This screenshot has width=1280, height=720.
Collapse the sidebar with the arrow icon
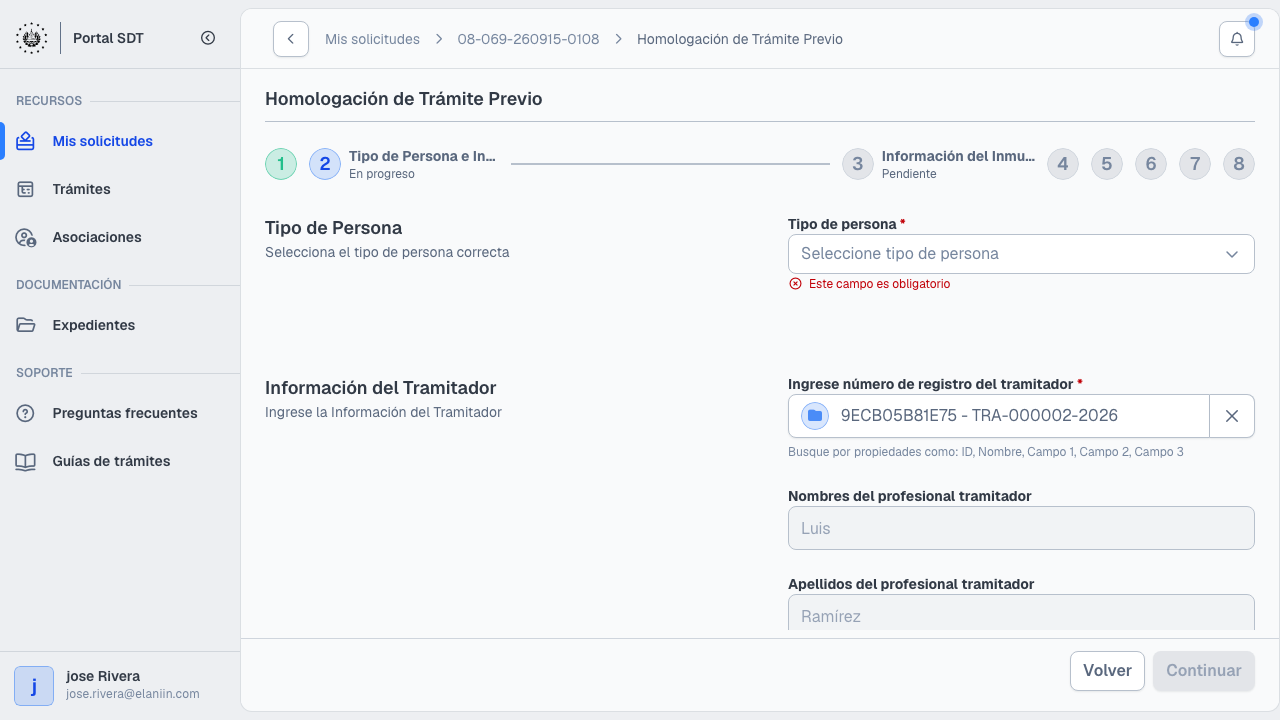coord(208,38)
